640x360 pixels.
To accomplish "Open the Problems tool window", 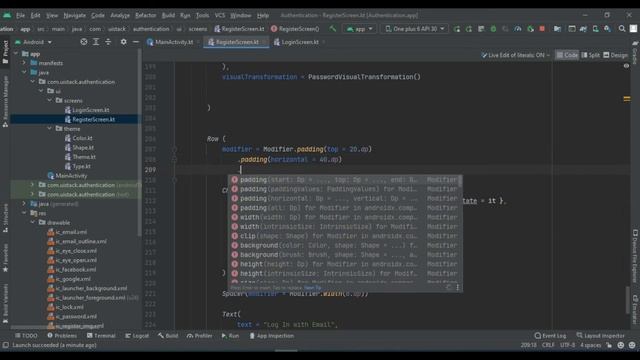I will tap(62, 336).
